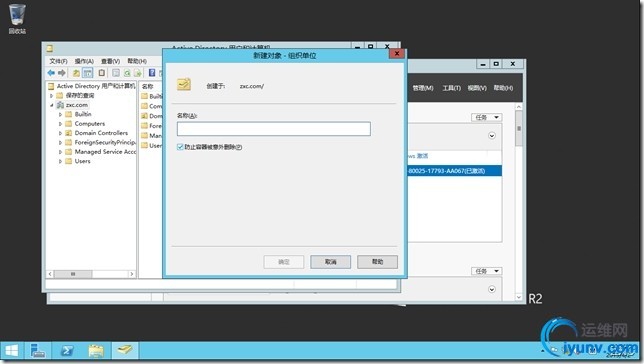Click the Export list toolbar icon
This screenshot has height=364, width=644.
coord(138,73)
